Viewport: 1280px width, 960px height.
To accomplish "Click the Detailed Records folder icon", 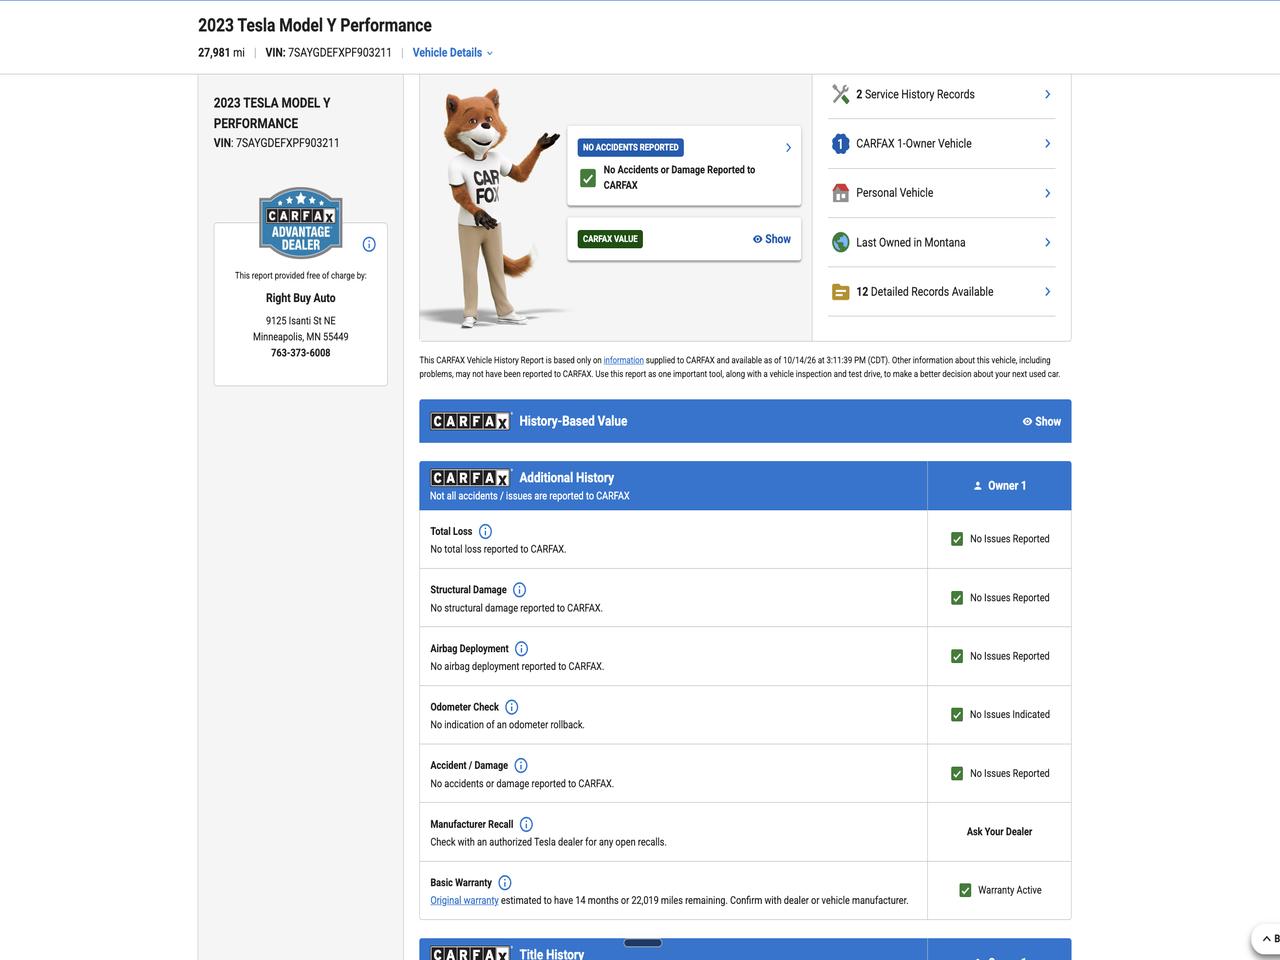I will 840,292.
